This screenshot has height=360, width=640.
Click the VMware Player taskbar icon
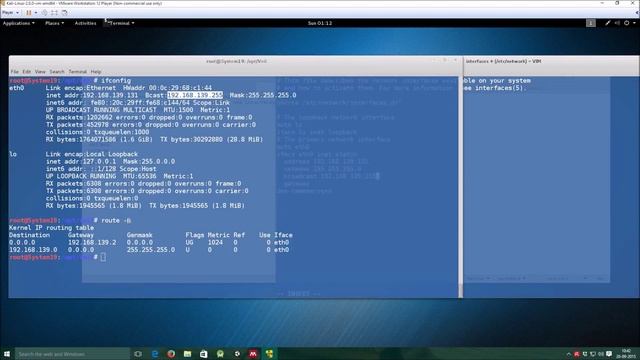269,354
